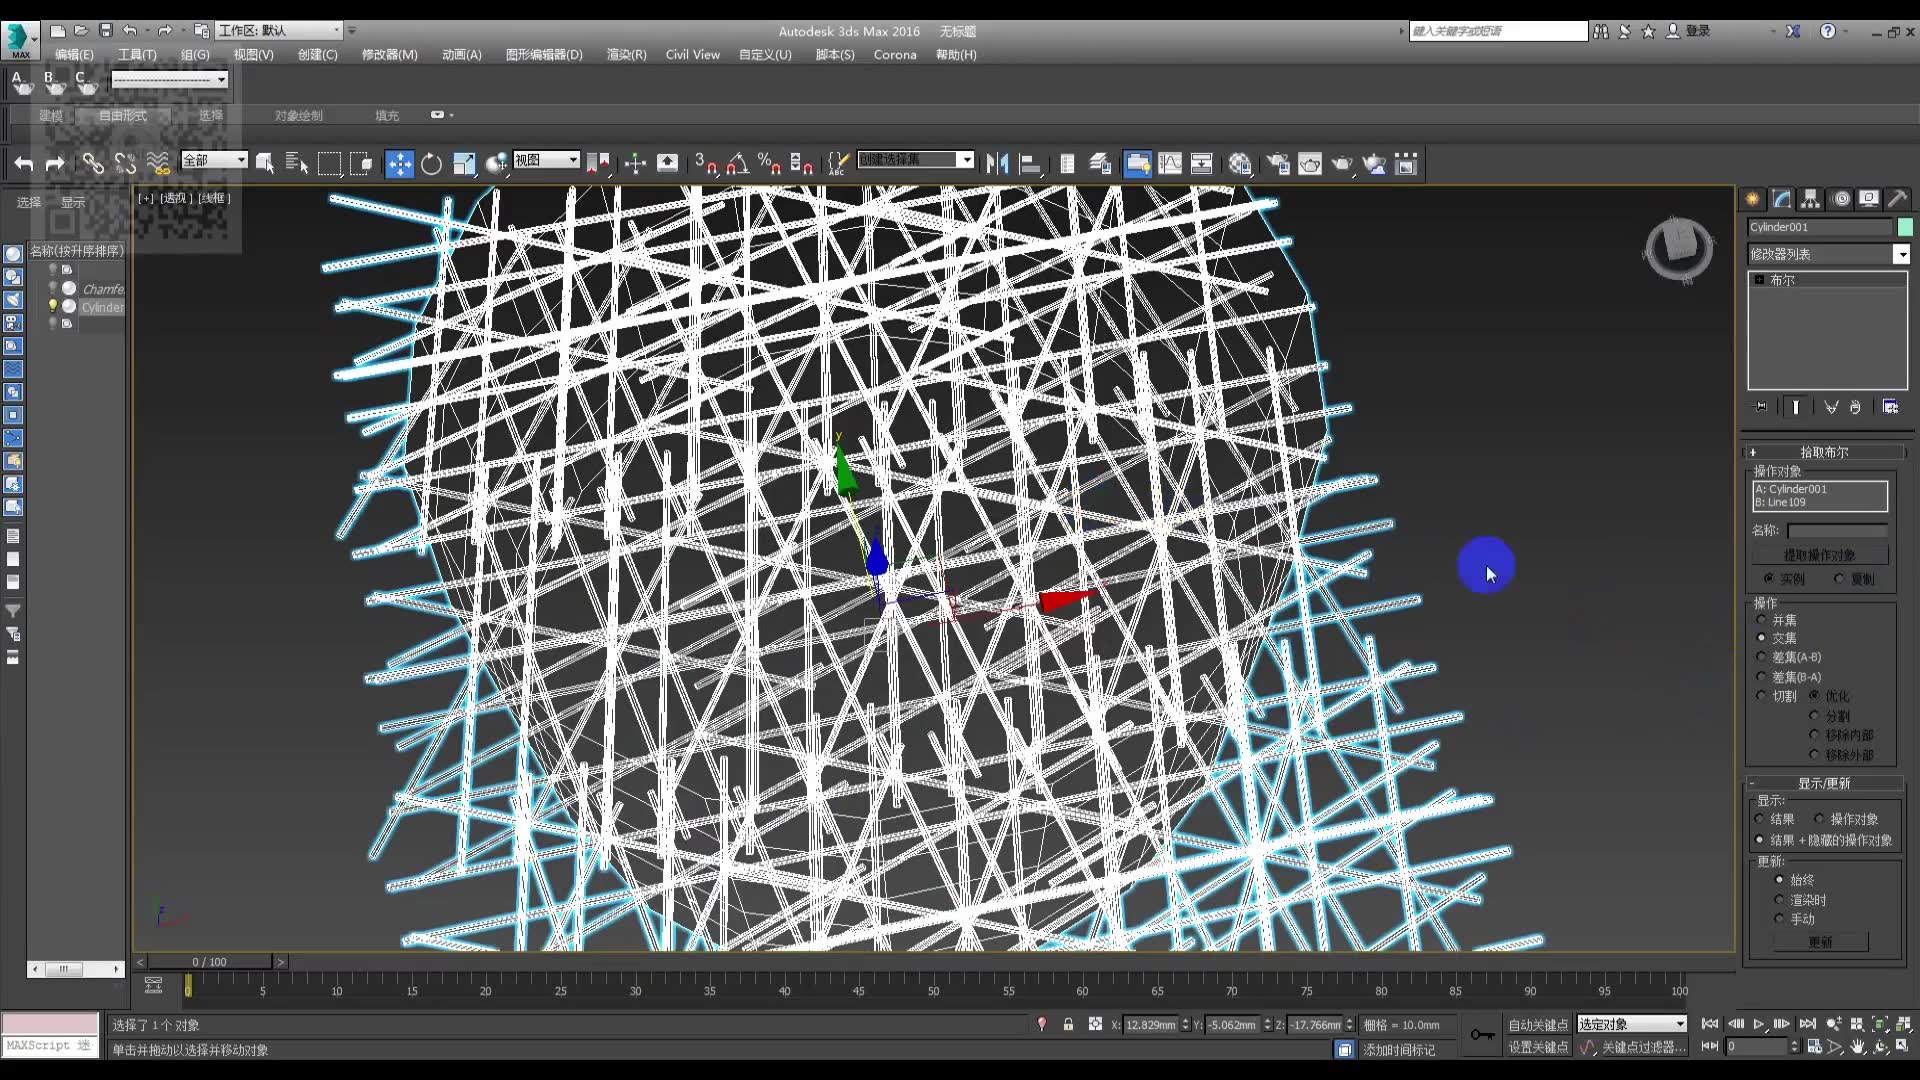Click the Select by Name icon
Image resolution: width=1920 pixels, height=1080 pixels.
(296, 164)
